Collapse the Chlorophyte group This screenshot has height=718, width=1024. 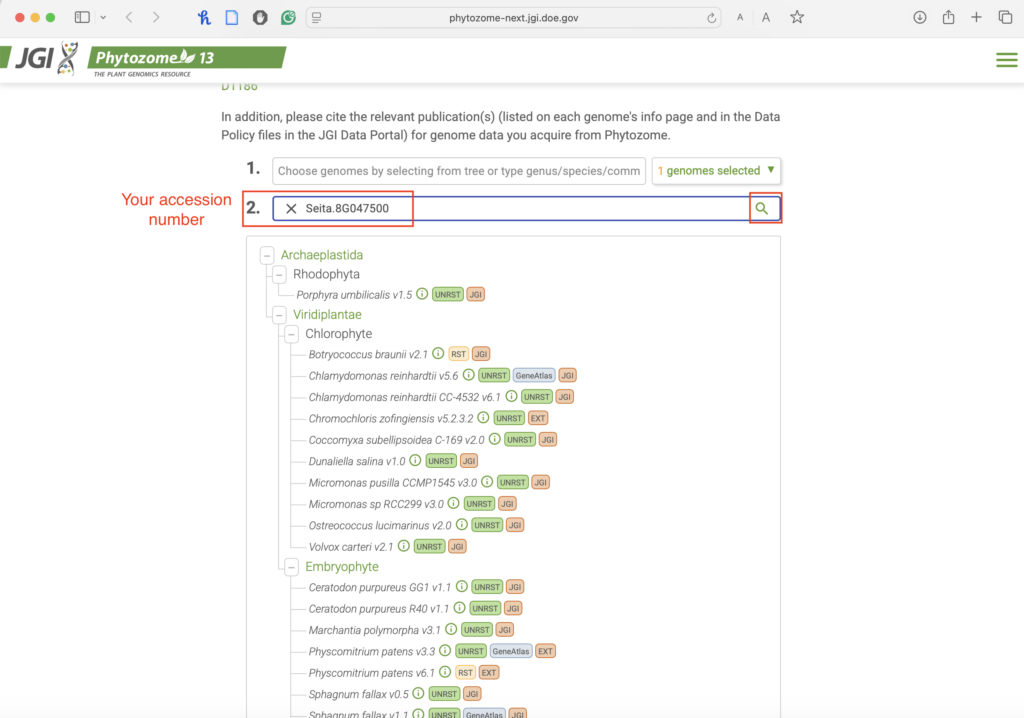(x=291, y=334)
